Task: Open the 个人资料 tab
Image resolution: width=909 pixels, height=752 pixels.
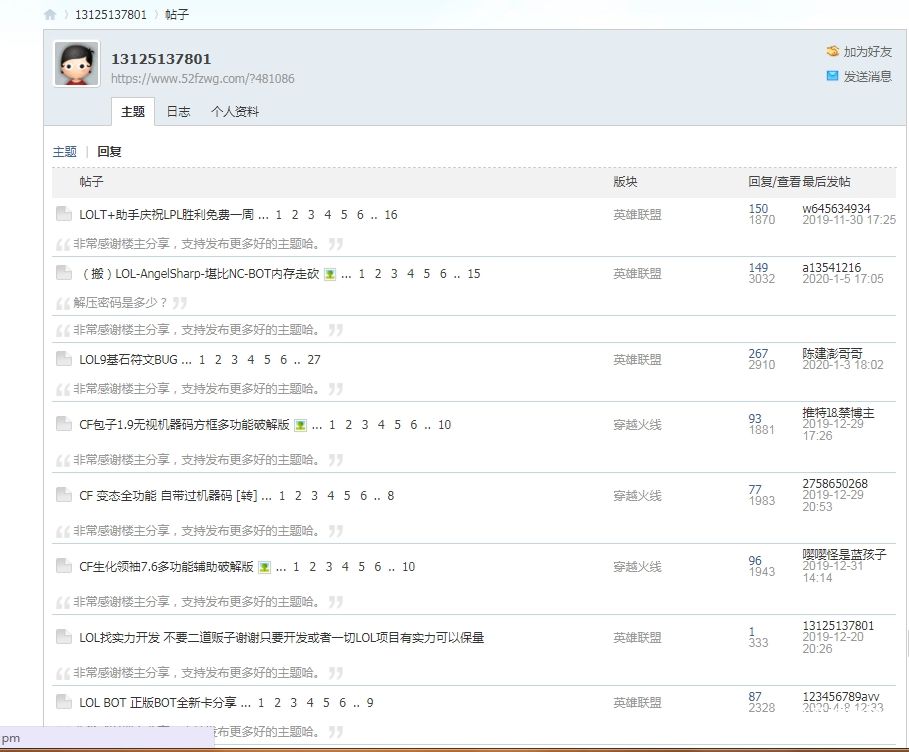Action: (234, 112)
